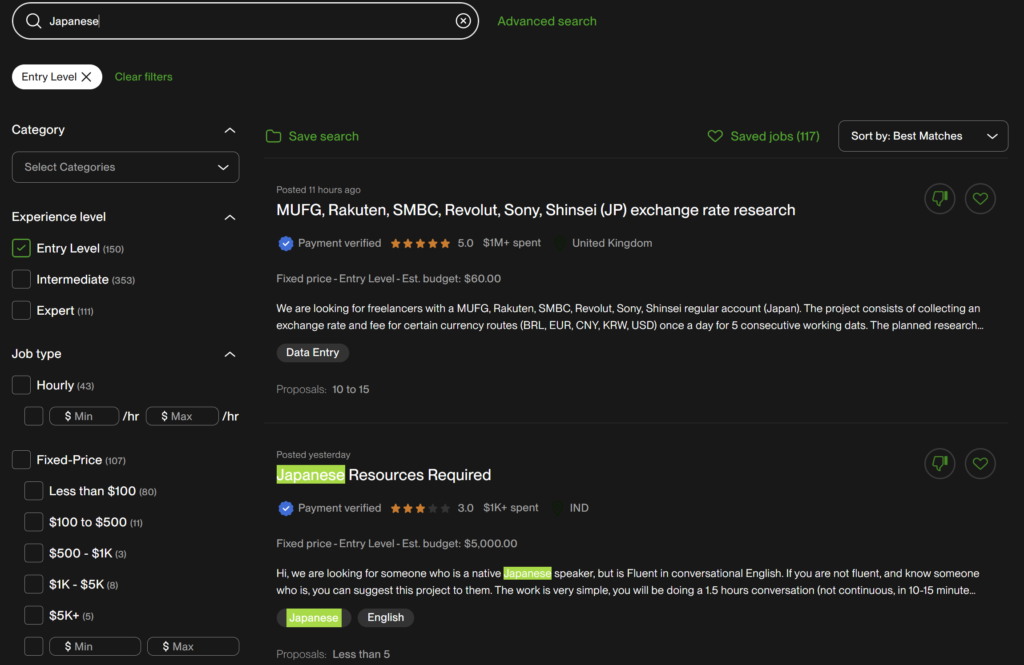1024x665 pixels.
Task: Collapse the Job type section
Action: click(x=230, y=354)
